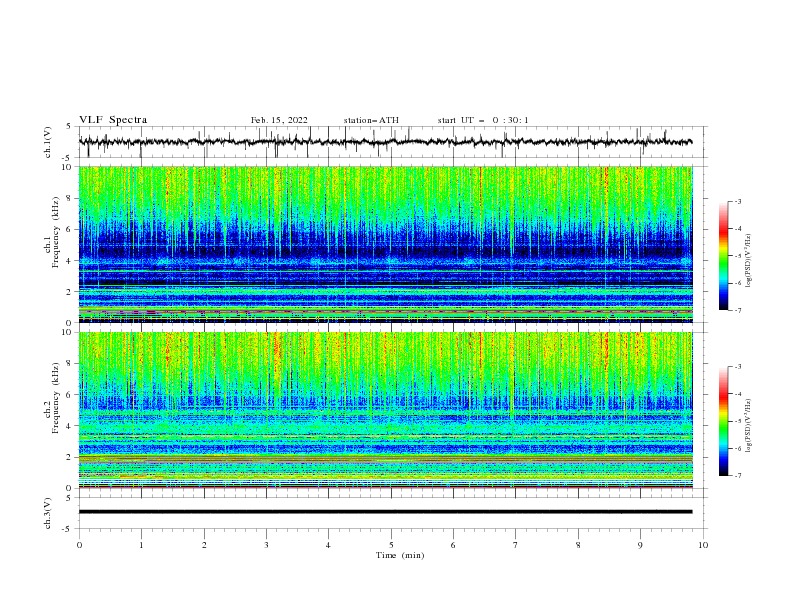
Task: Click the '8' kHz tick on ch.1 axis
Action: pyautogui.click(x=70, y=198)
